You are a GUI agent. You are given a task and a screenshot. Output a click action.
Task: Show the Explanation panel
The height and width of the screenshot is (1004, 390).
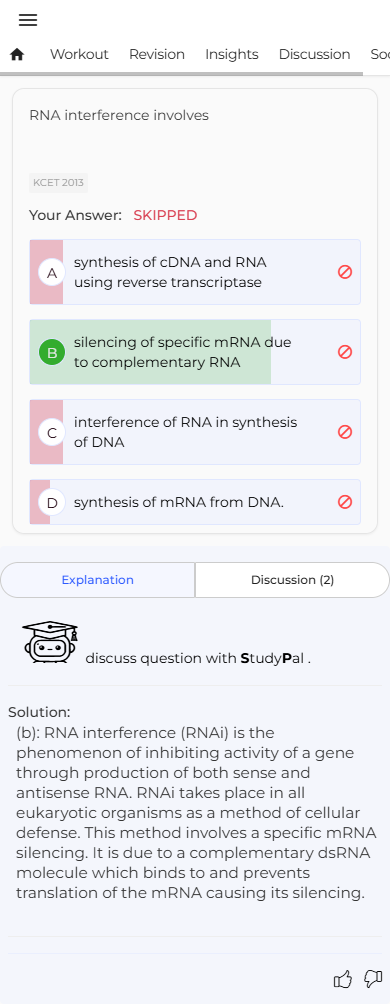[98, 580]
